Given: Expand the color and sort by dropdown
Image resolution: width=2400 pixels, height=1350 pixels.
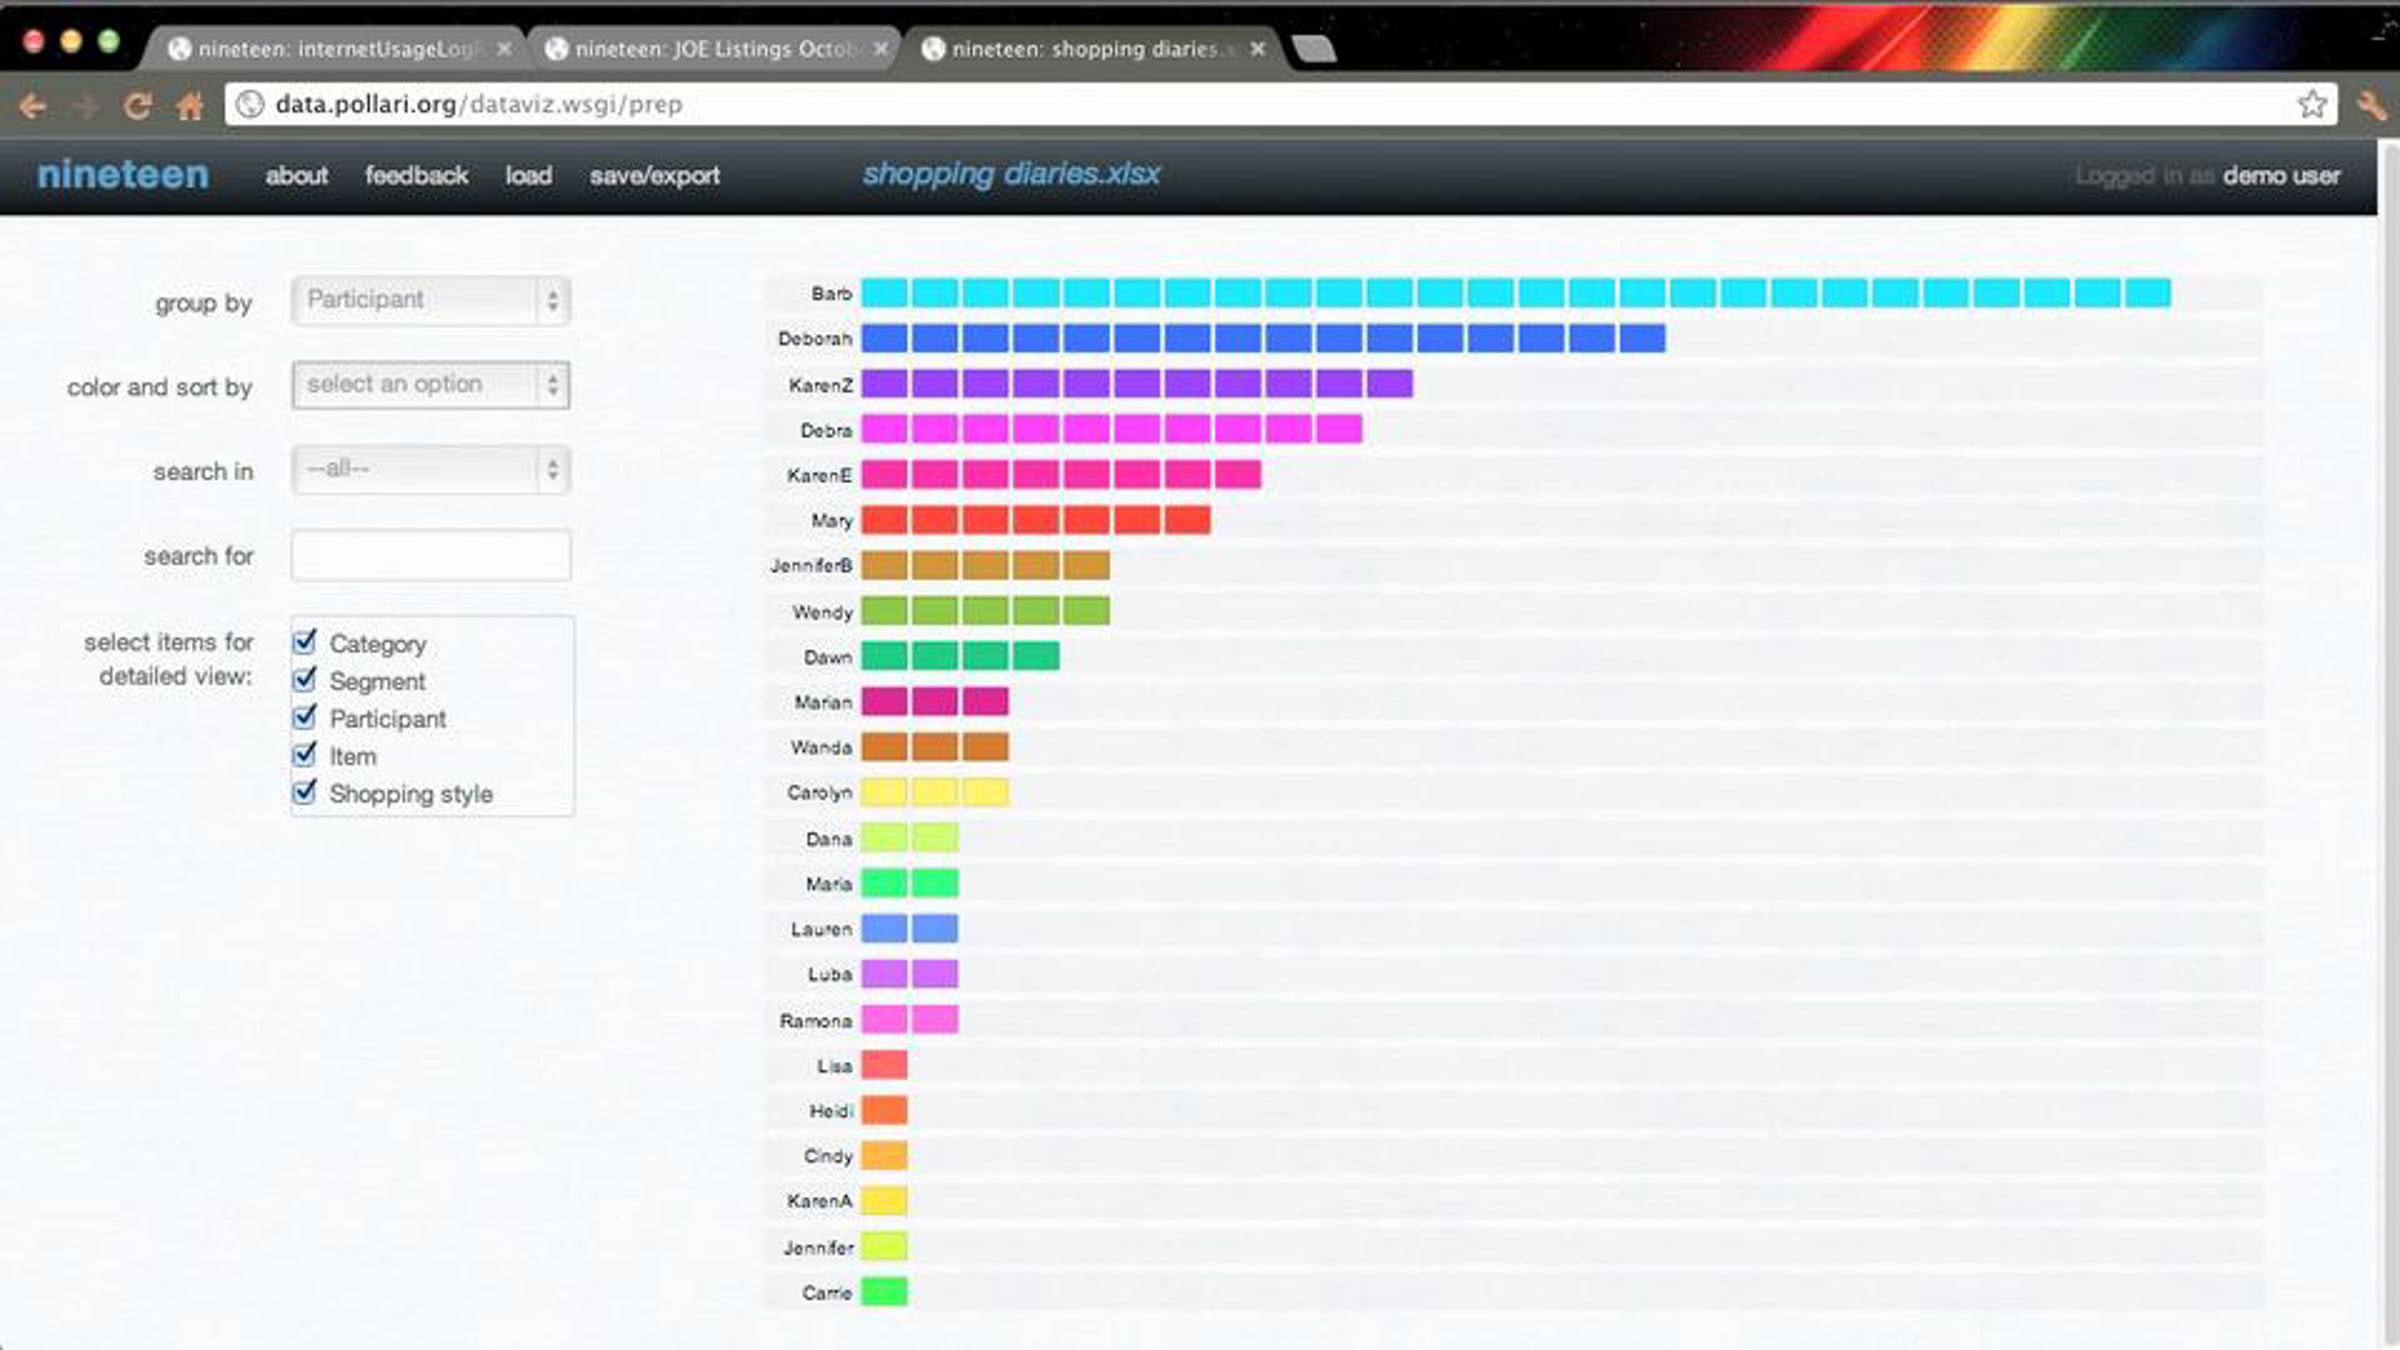Looking at the screenshot, I should click(x=431, y=385).
